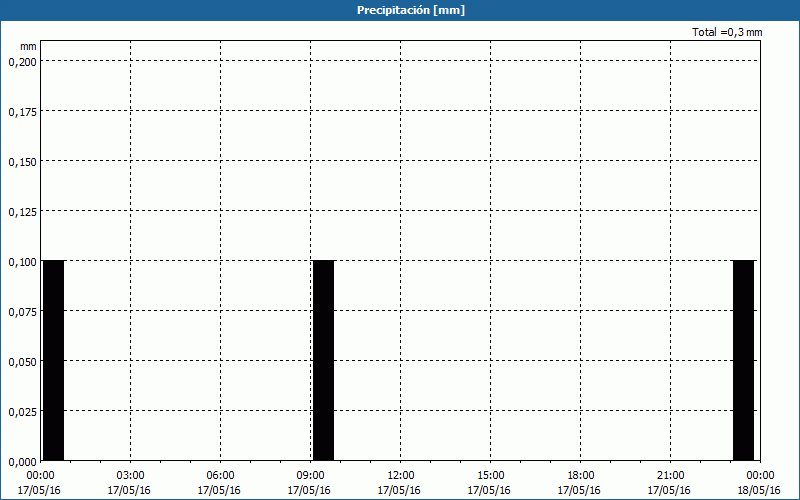Click the 21:00 time label
The width and height of the screenshot is (800, 500).
[670, 476]
